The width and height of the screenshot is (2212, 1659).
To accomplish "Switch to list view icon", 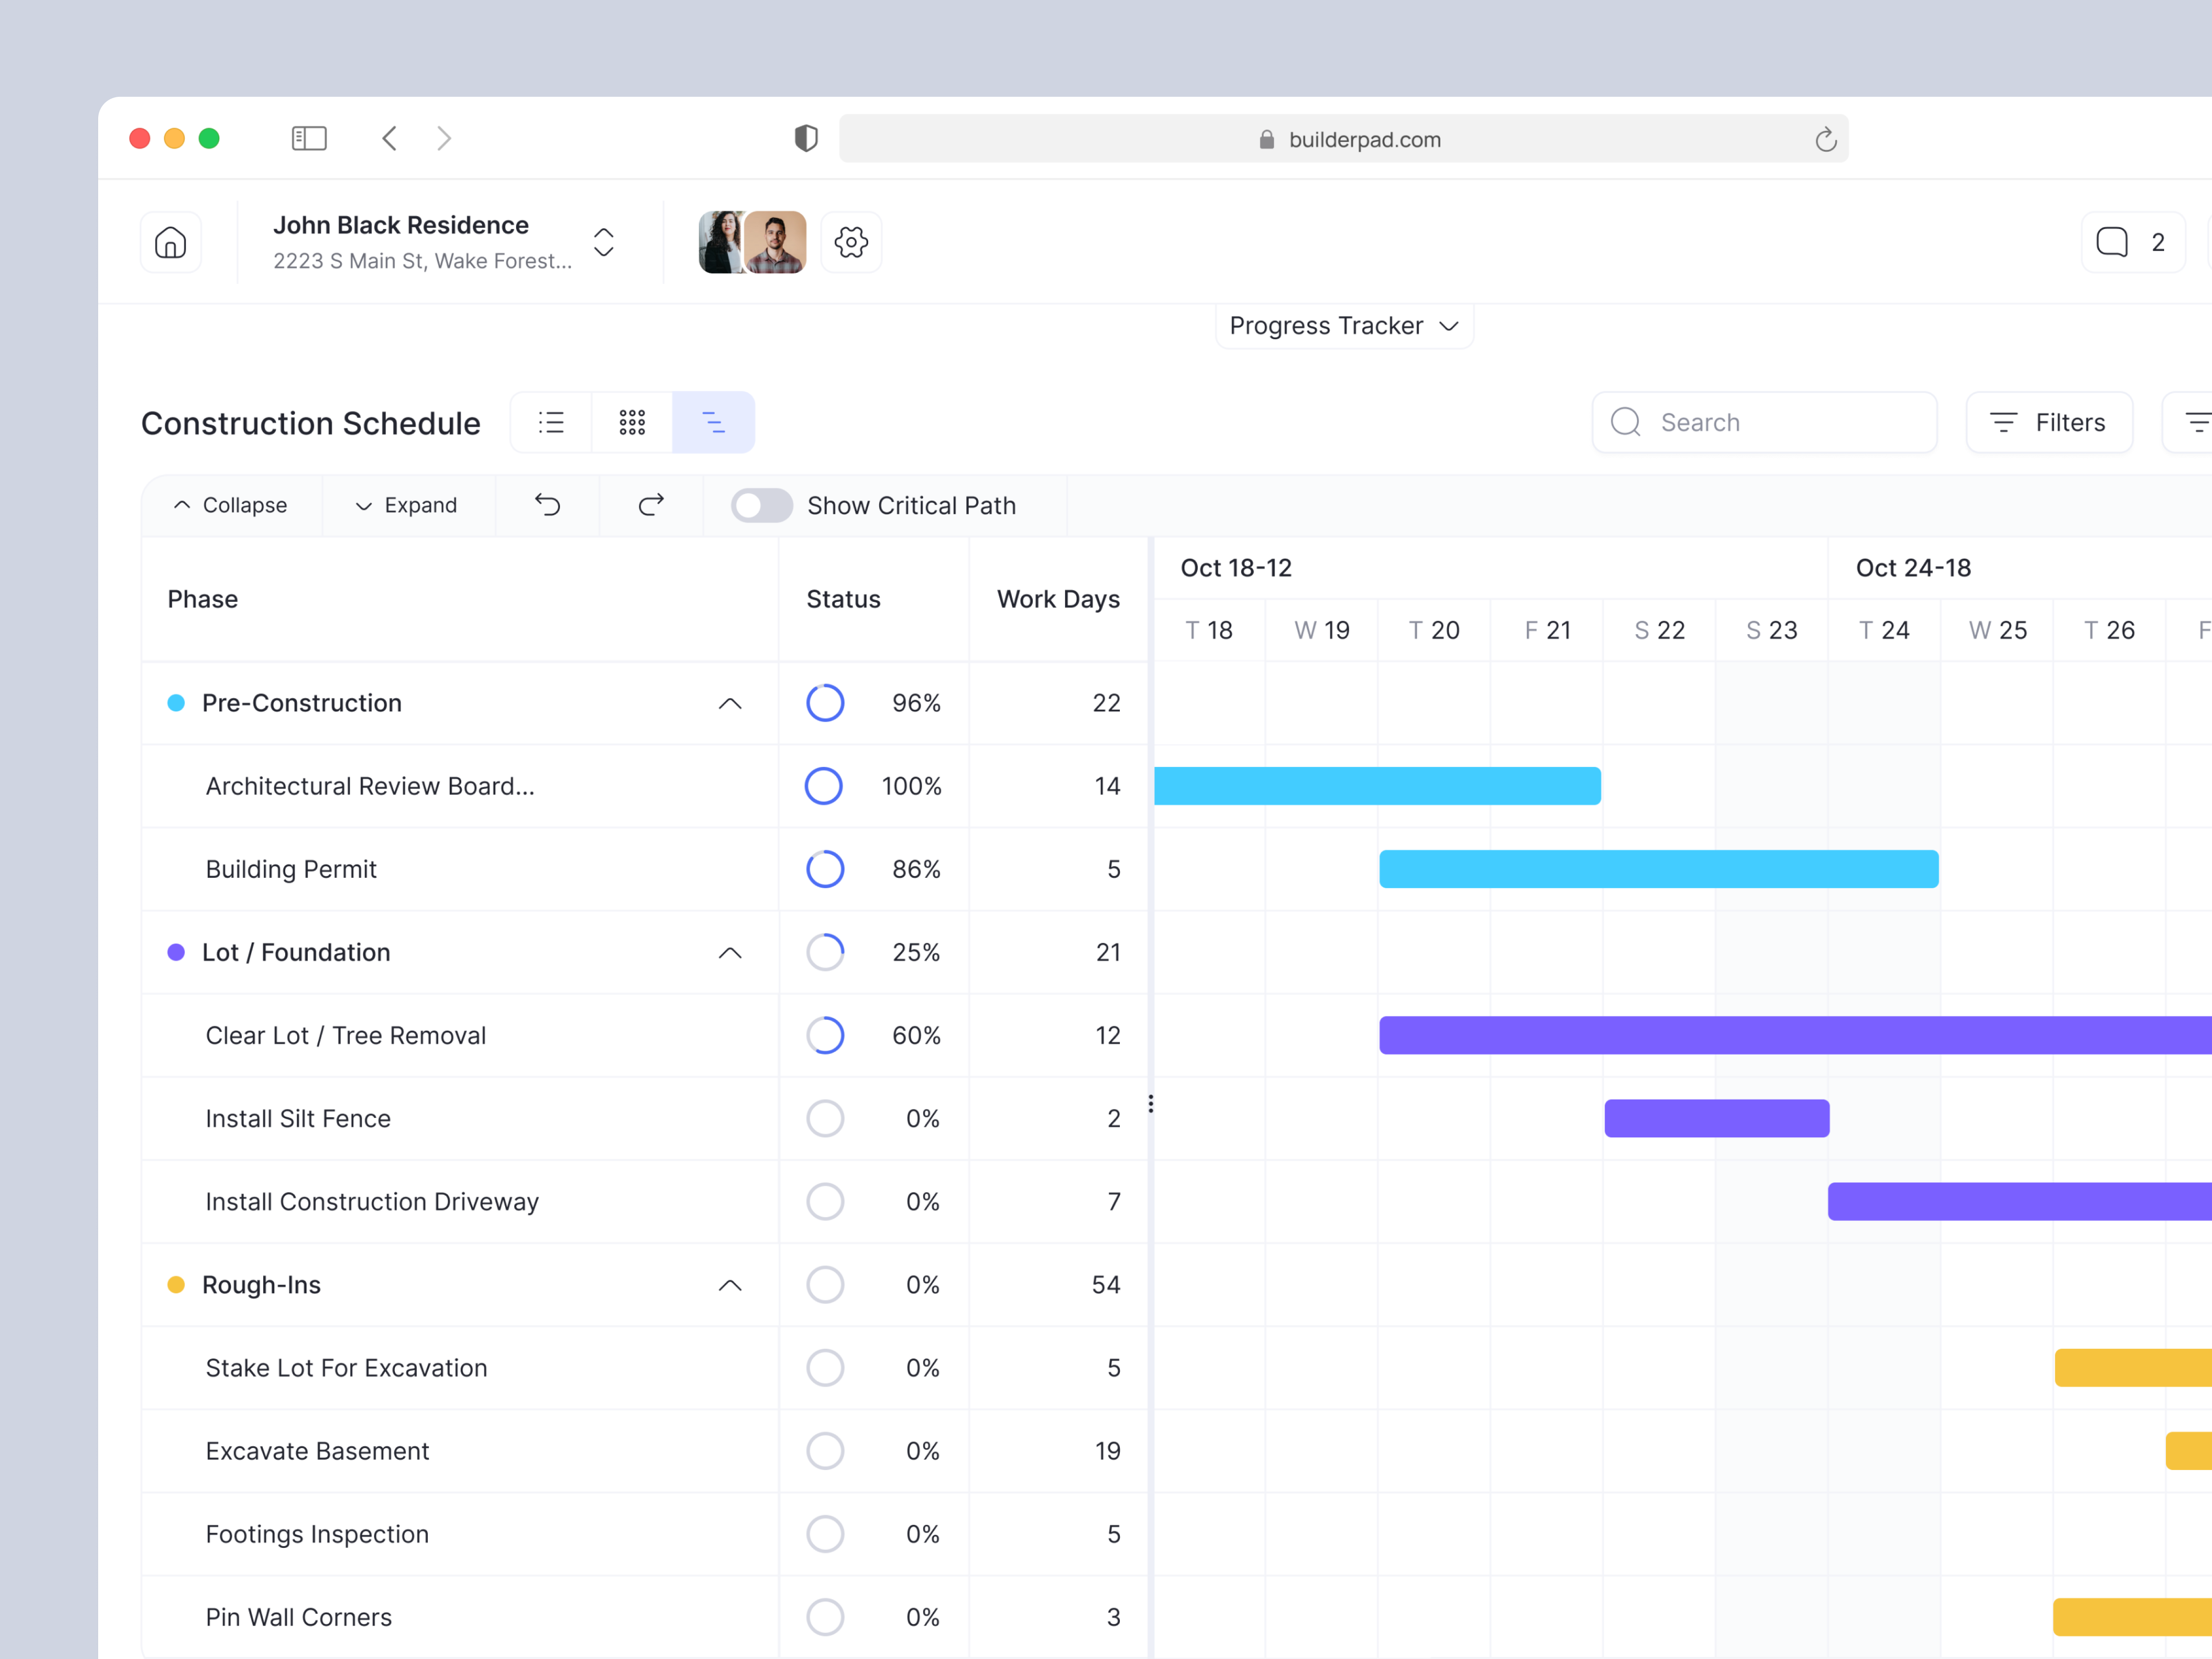I will coord(551,422).
